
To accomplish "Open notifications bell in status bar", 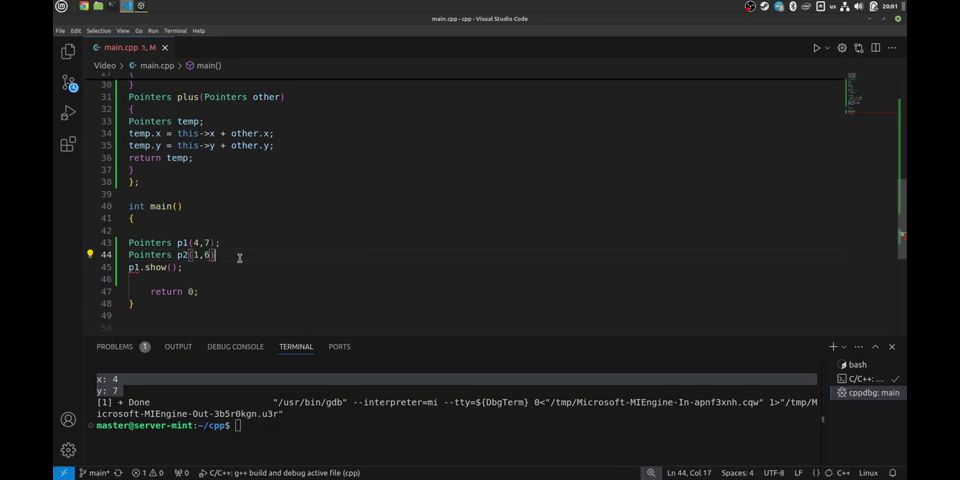I will [892, 473].
